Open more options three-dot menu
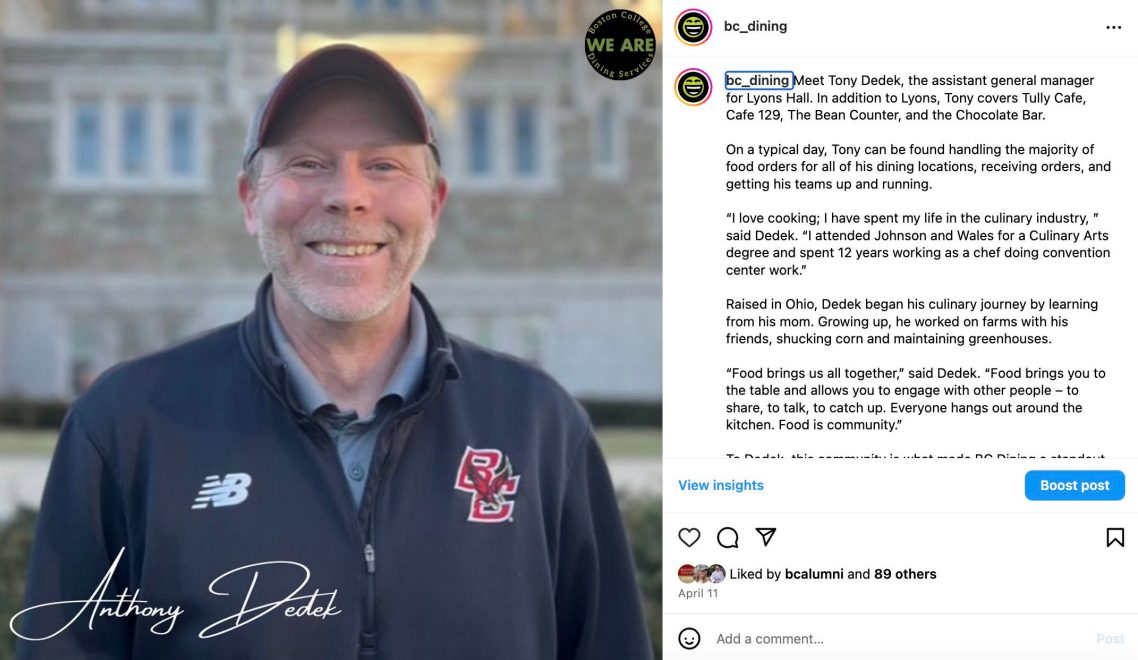Screen dimensions: 1138x660 tap(1113, 28)
